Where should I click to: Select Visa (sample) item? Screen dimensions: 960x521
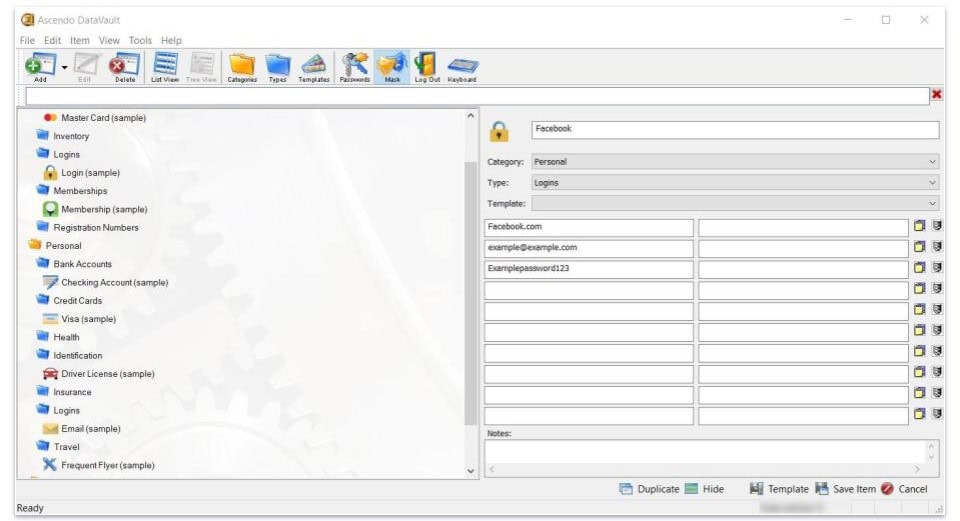point(80,319)
